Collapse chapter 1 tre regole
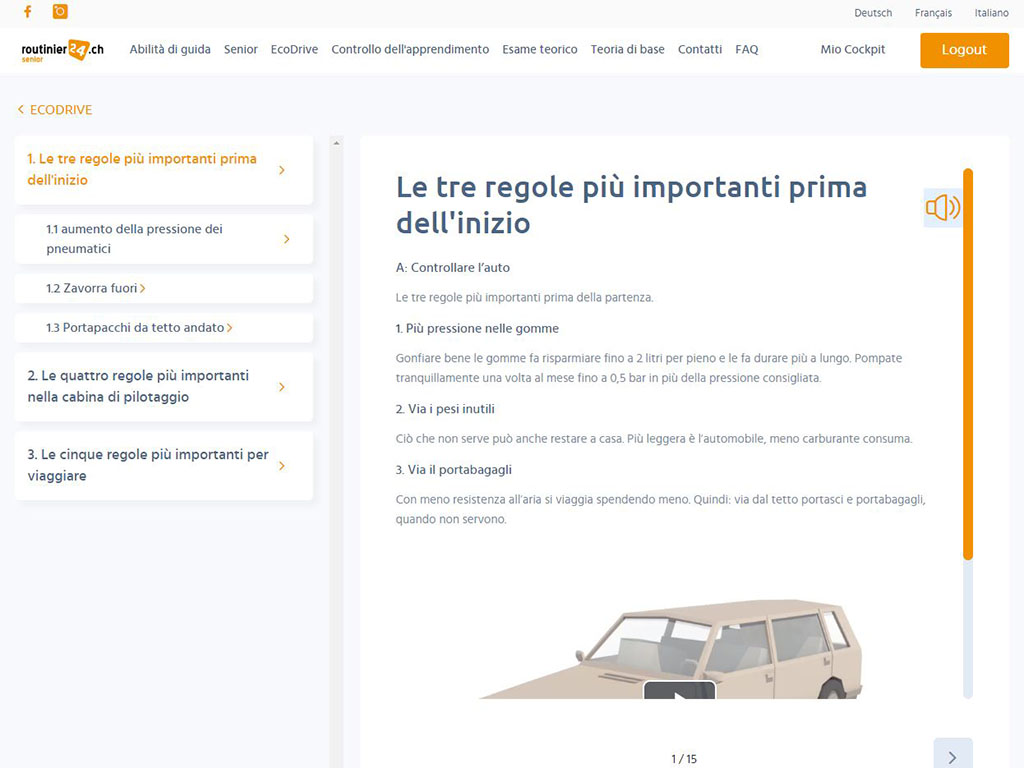The image size is (1024, 768). pos(163,170)
